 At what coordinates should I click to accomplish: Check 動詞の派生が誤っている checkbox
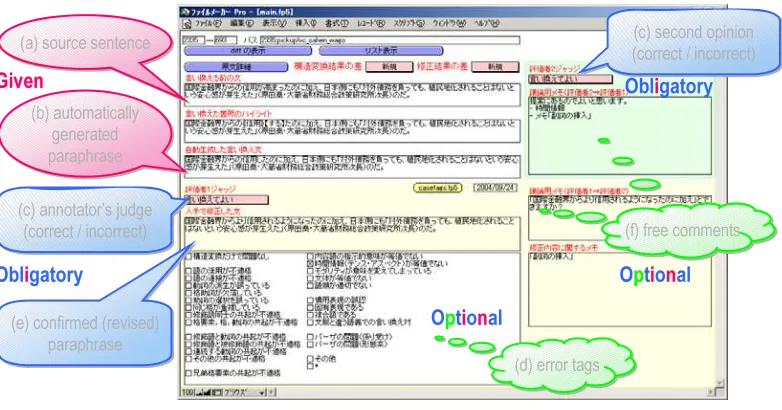[x=189, y=285]
